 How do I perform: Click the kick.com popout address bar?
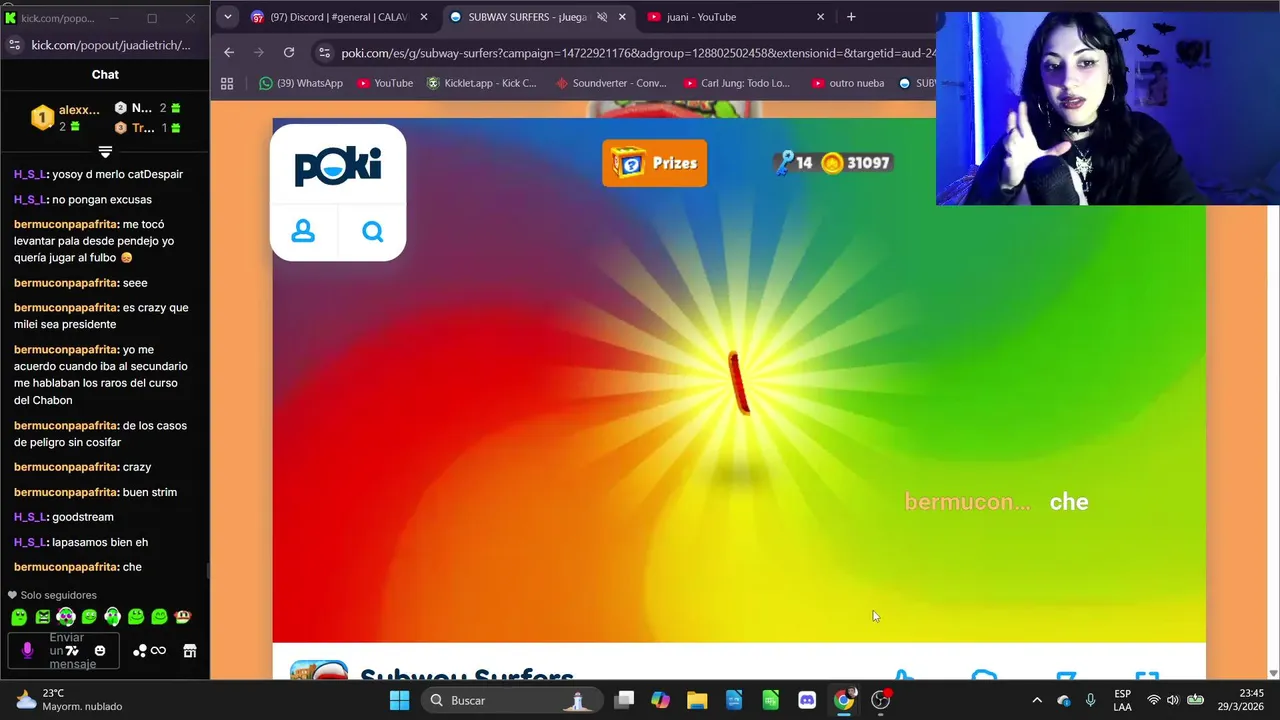[110, 45]
